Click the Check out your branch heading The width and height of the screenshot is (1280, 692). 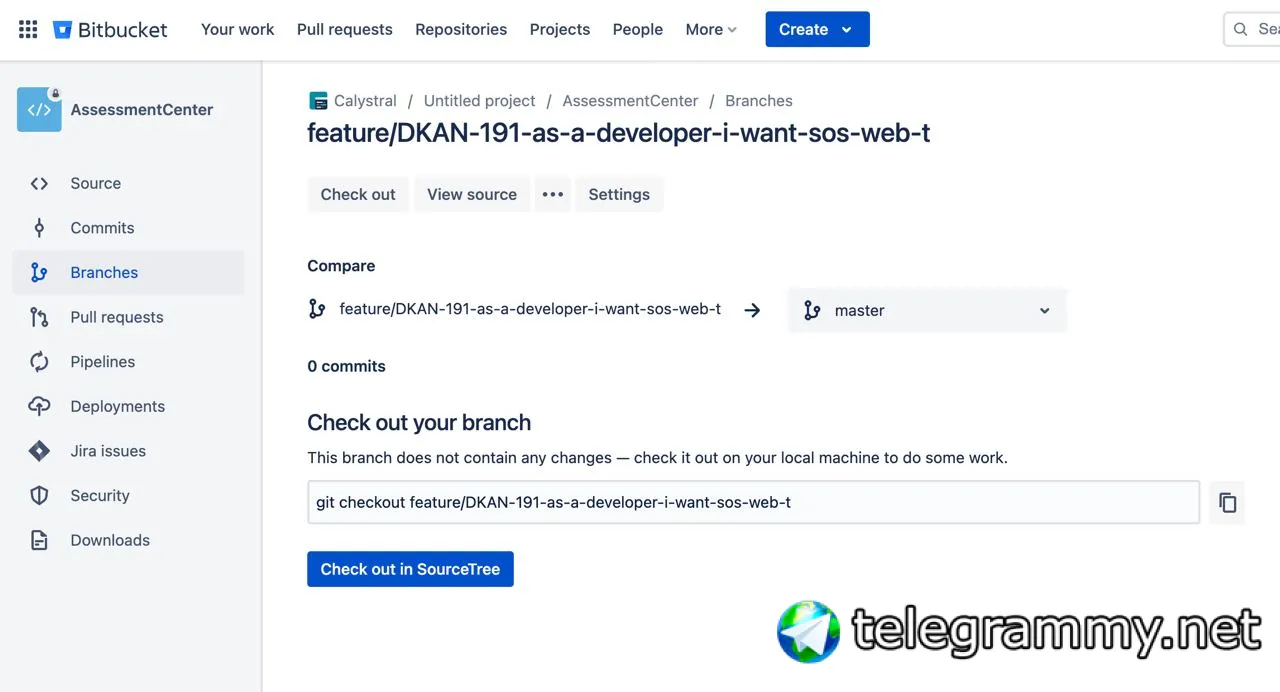tap(419, 422)
